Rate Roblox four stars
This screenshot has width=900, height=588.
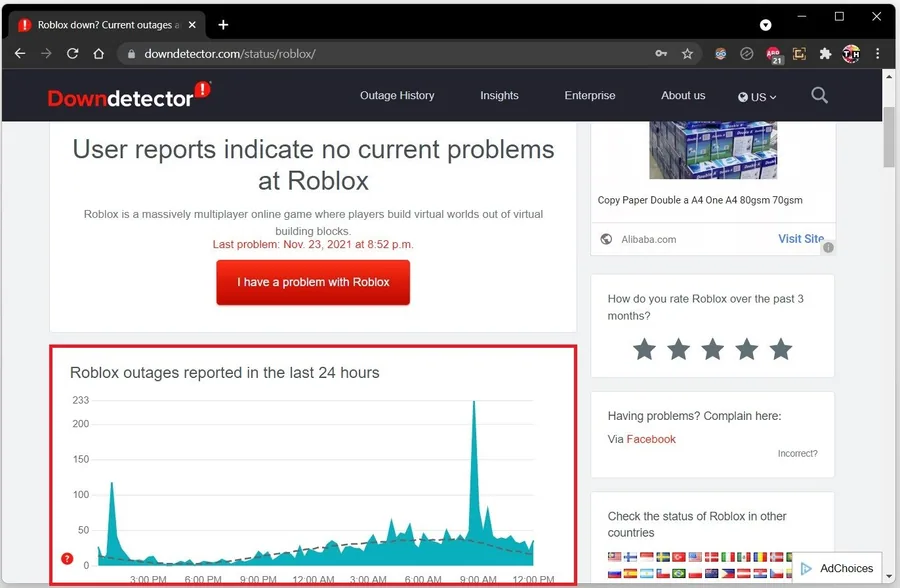[747, 349]
